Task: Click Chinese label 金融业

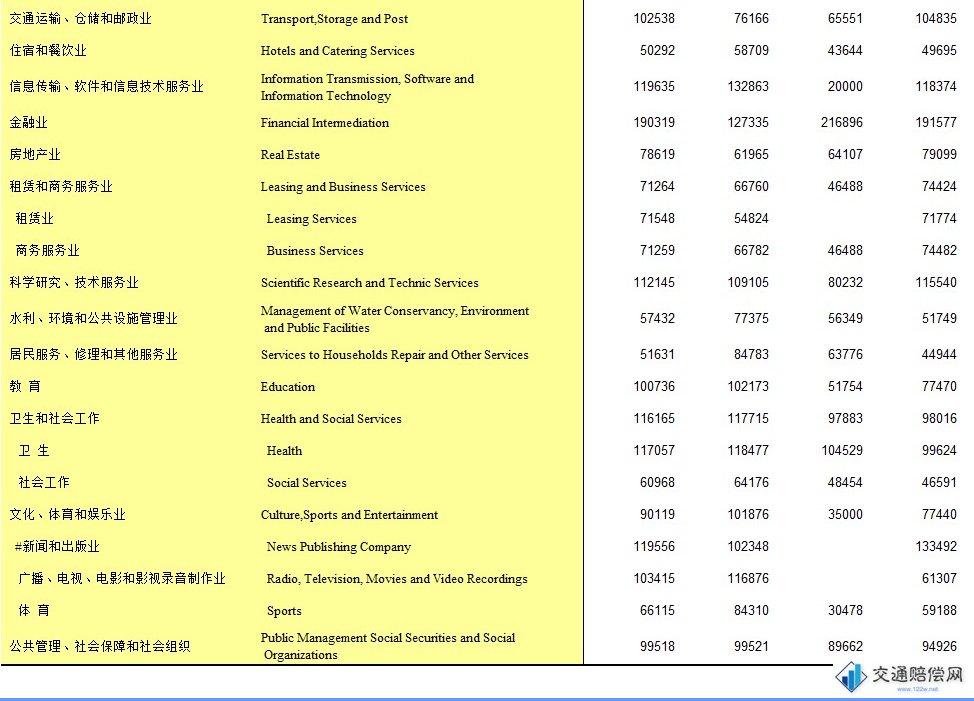Action: tap(29, 122)
